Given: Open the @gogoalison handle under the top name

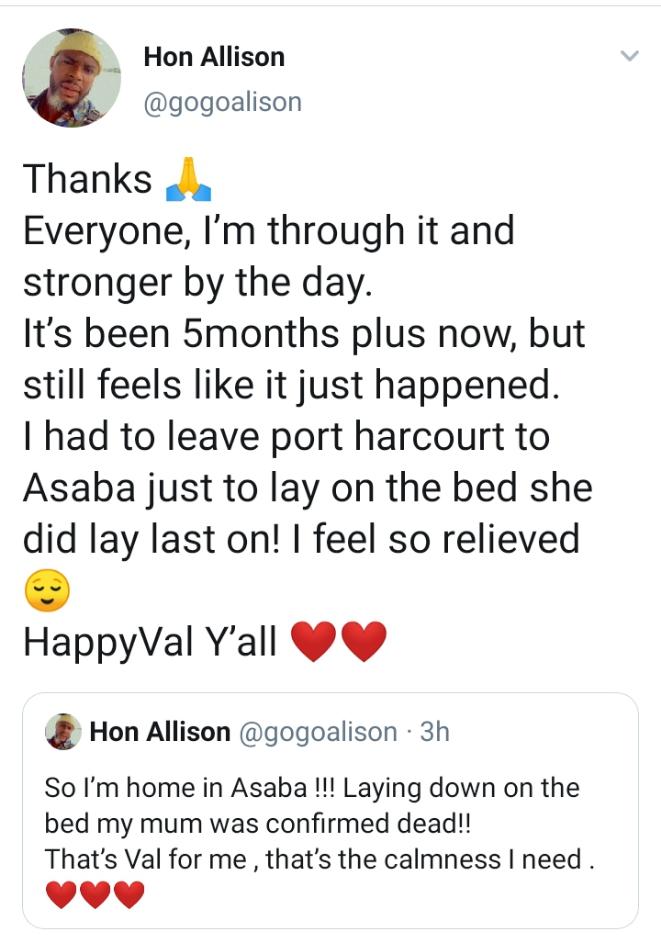Looking at the screenshot, I should [x=222, y=102].
